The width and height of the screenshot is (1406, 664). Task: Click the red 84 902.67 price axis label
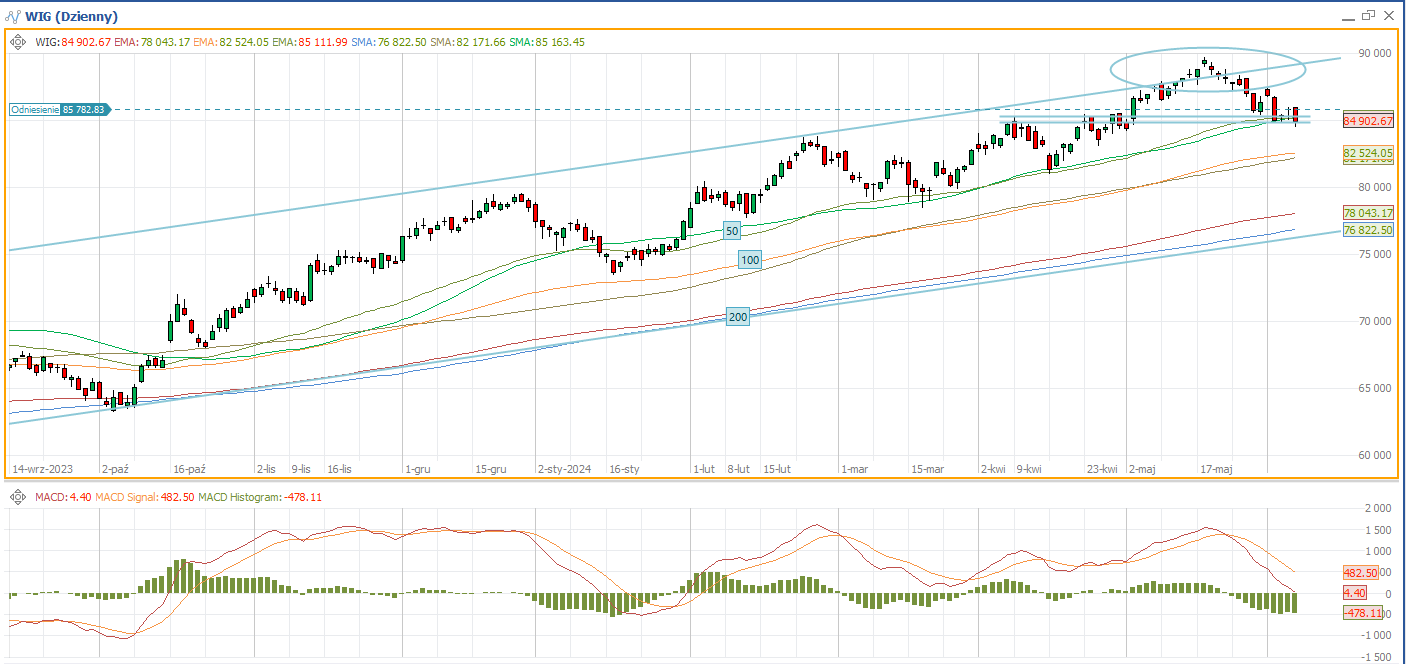point(1368,120)
